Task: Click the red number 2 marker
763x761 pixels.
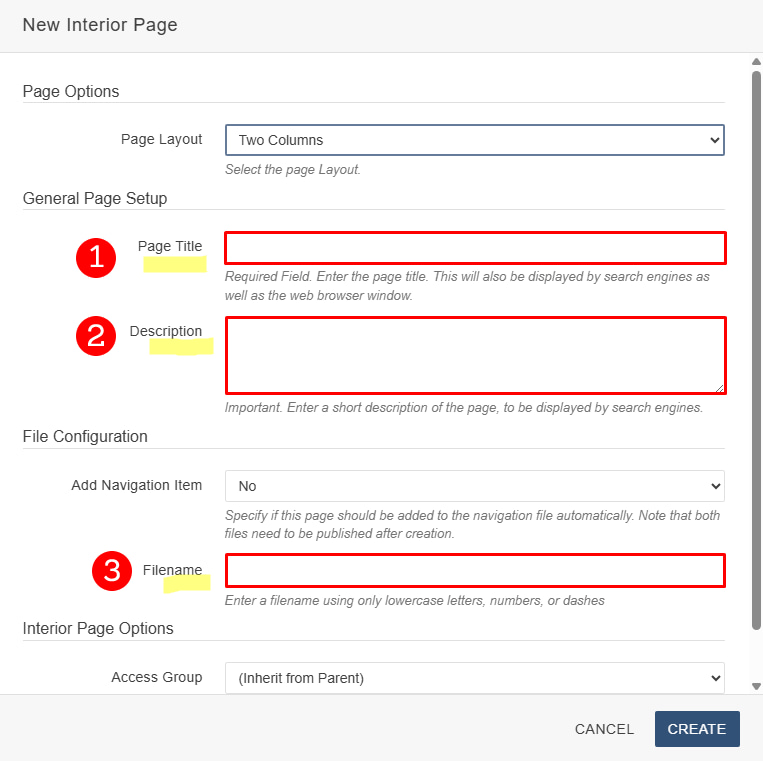Action: coord(96,336)
